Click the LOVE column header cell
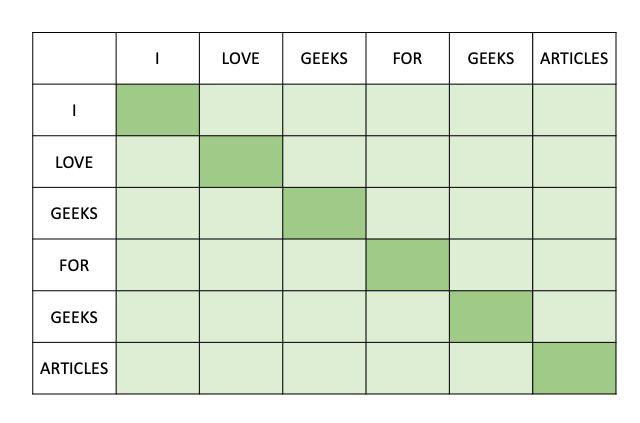 coord(241,58)
